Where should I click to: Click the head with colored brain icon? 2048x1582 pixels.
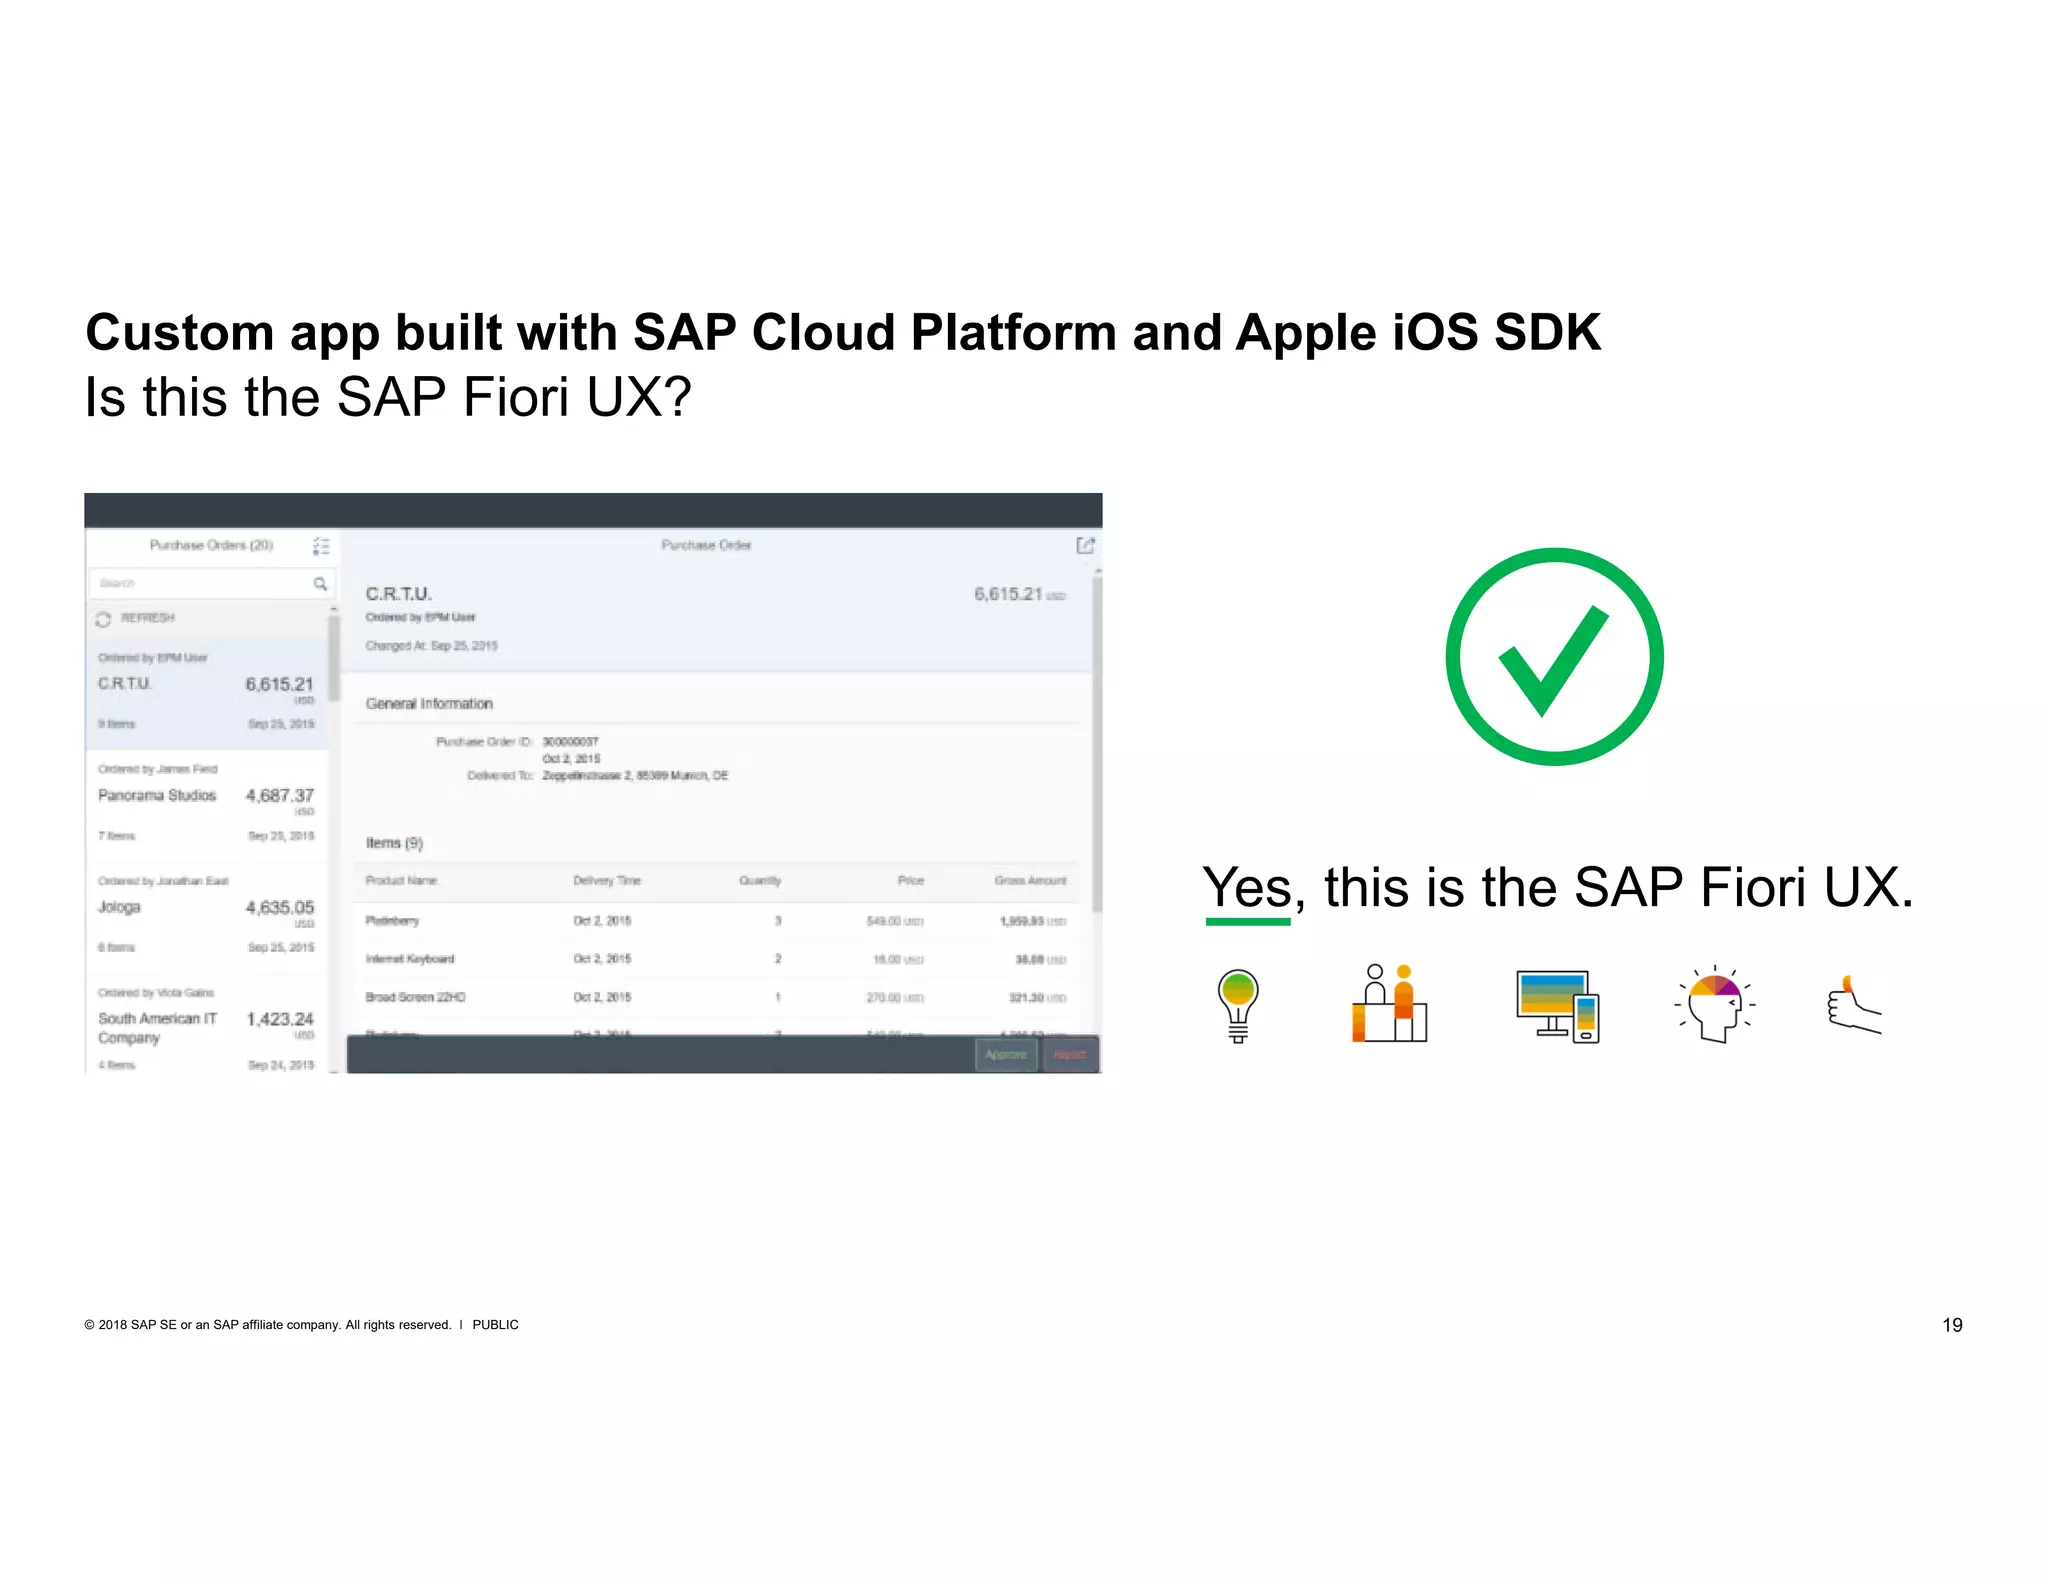(1715, 1003)
